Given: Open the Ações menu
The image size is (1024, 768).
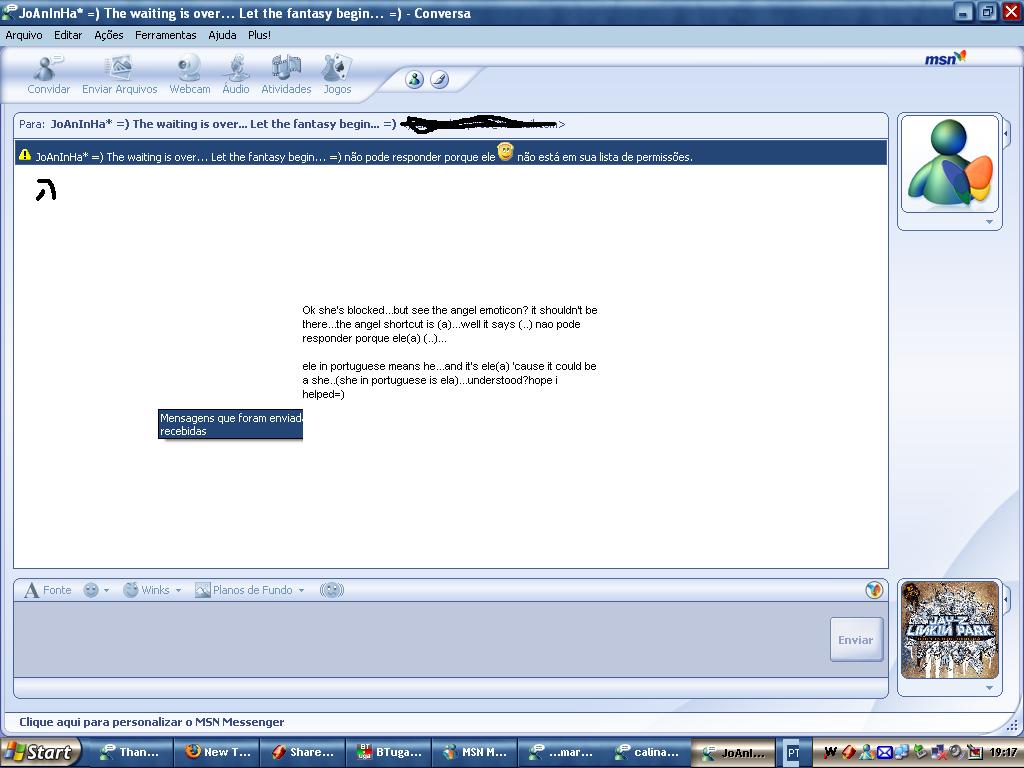Looking at the screenshot, I should pyautogui.click(x=108, y=35).
